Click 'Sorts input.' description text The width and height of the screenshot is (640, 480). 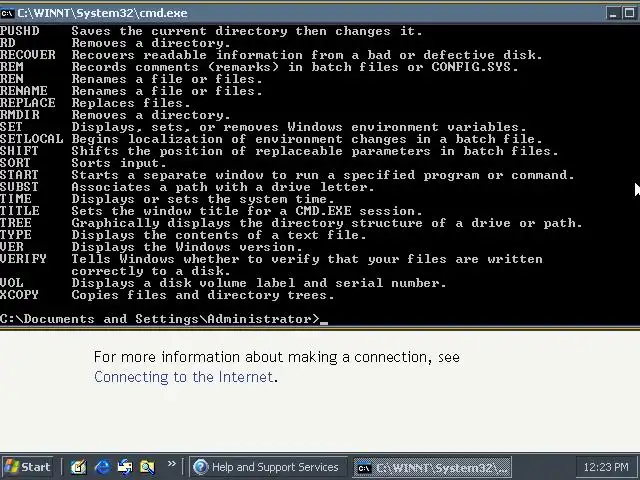coord(119,163)
